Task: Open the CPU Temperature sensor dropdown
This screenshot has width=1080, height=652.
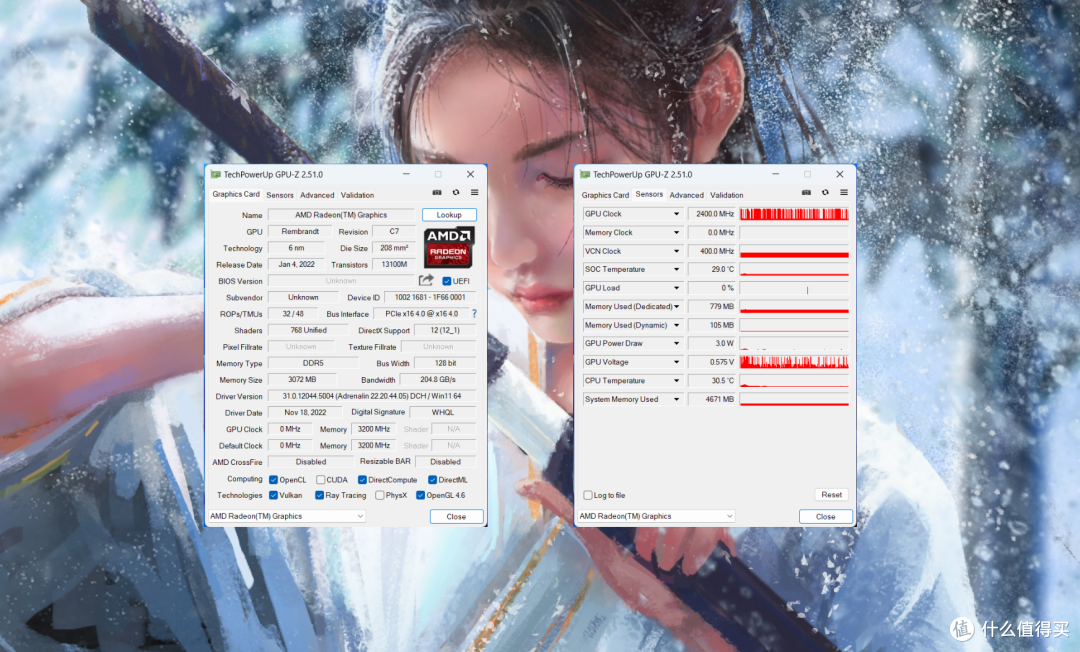Action: pyautogui.click(x=676, y=381)
